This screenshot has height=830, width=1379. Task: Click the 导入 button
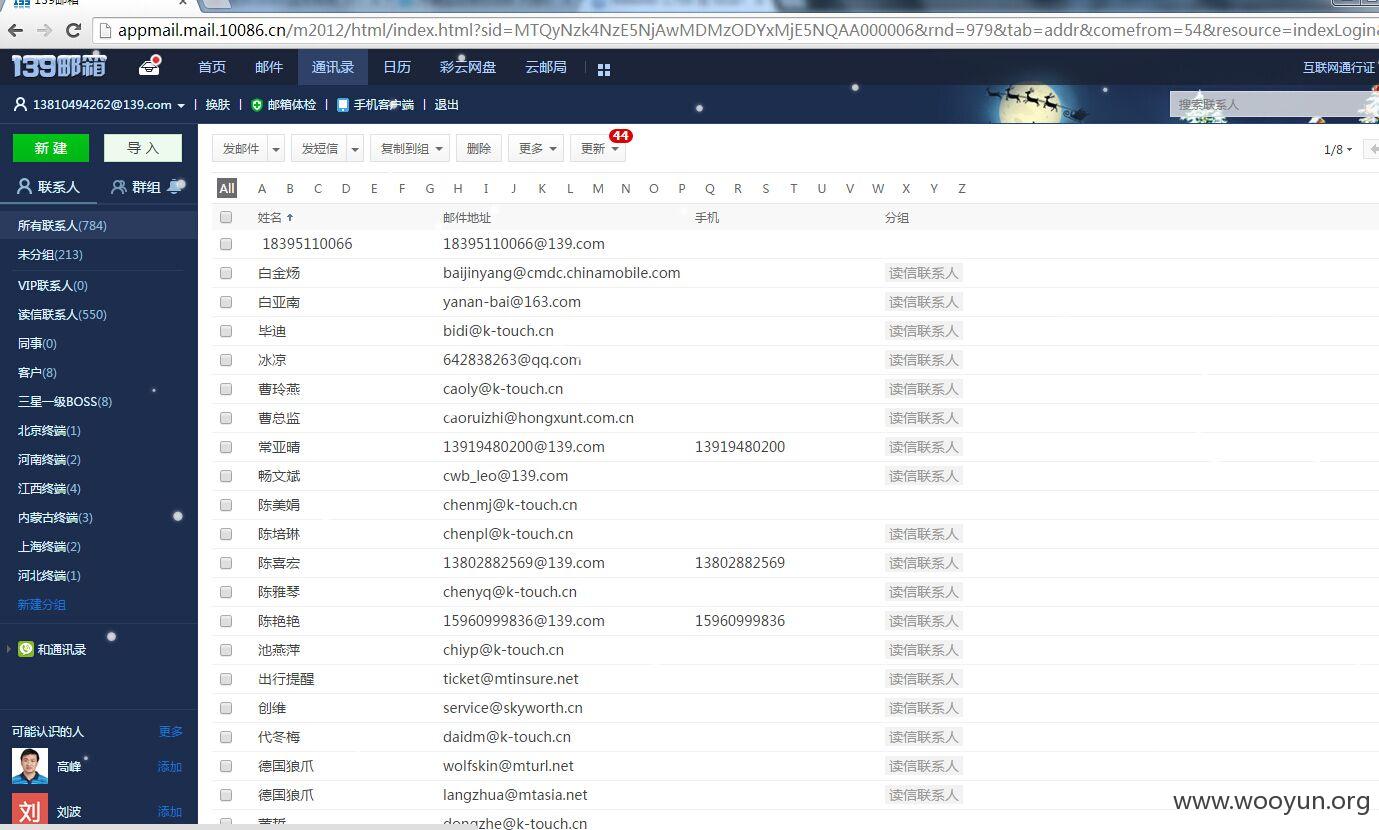click(143, 148)
